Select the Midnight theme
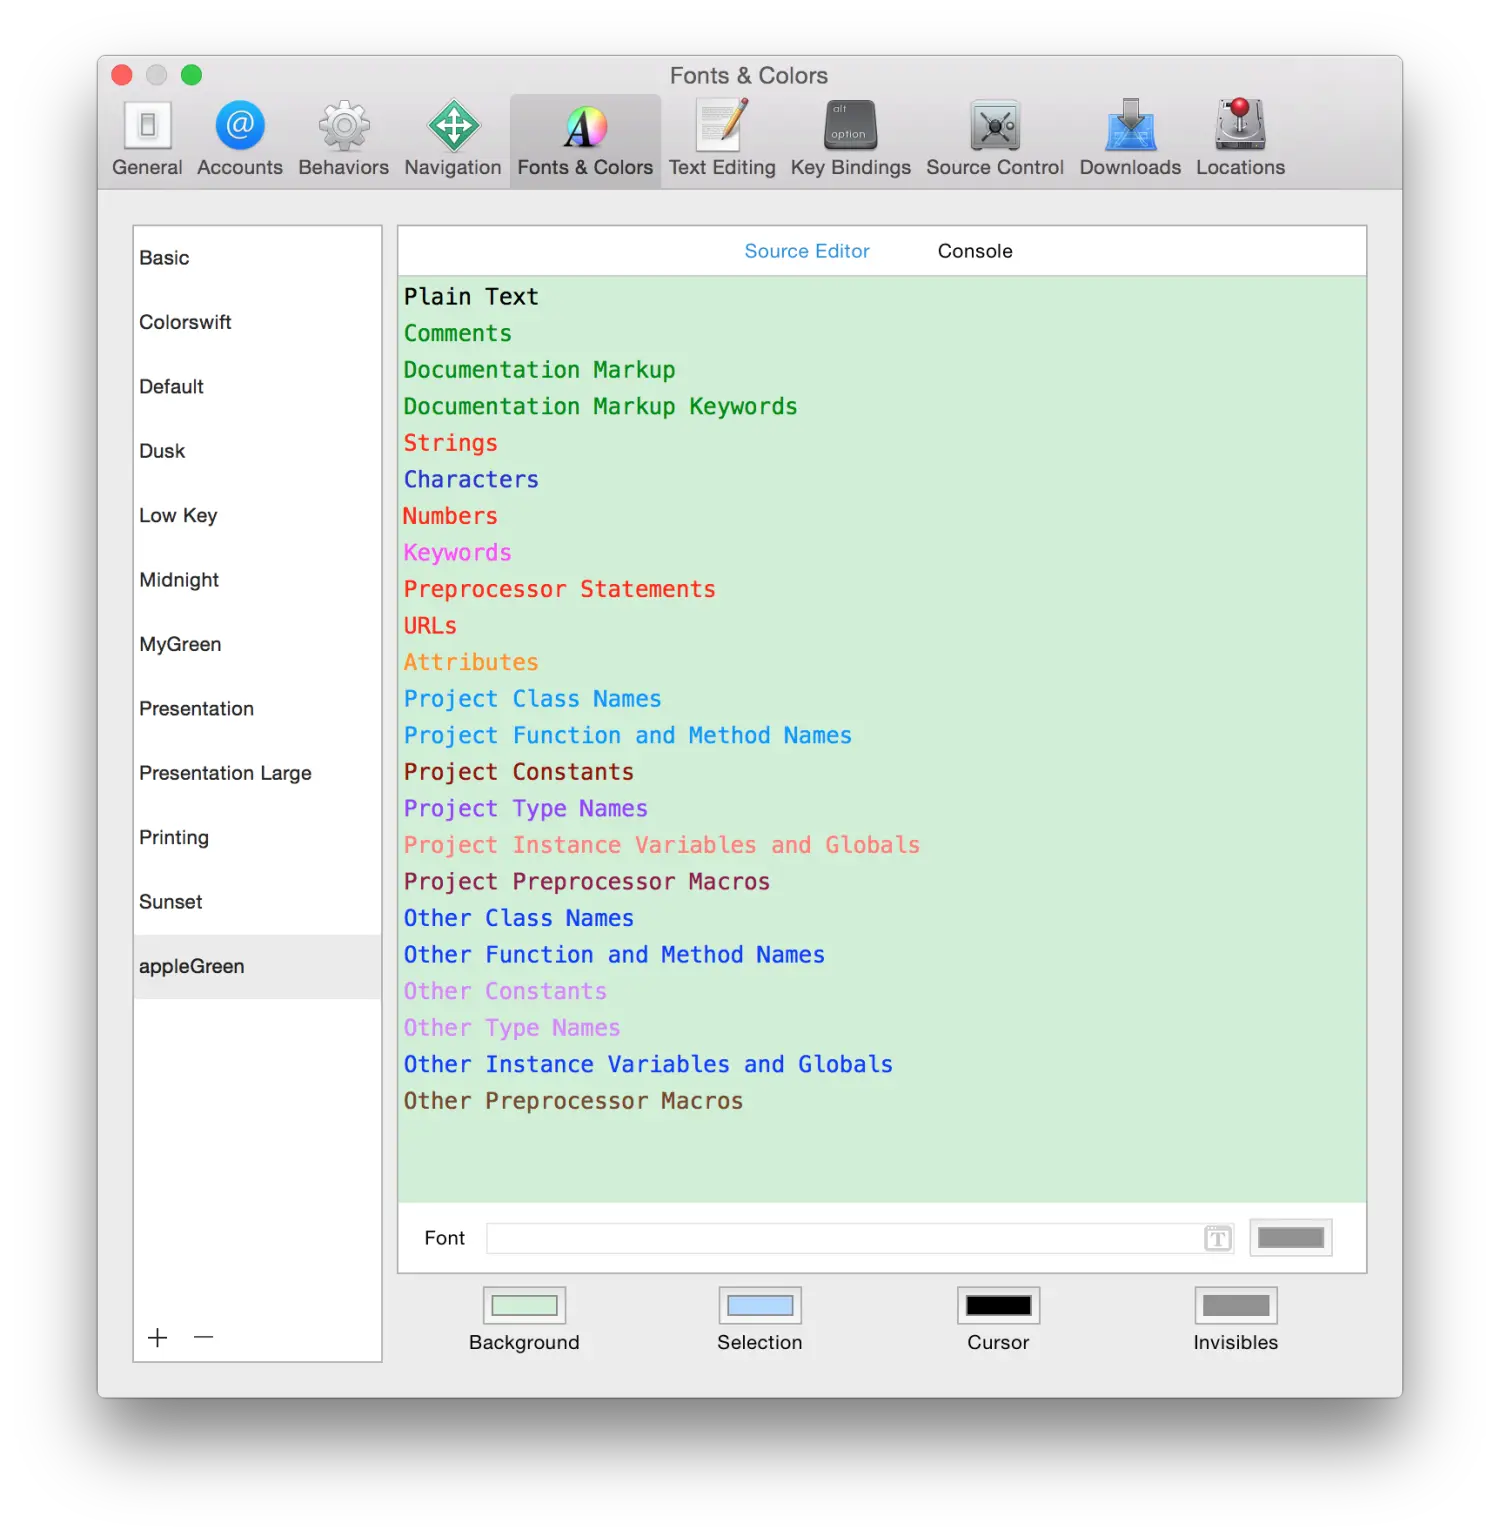The width and height of the screenshot is (1500, 1537). 258,580
